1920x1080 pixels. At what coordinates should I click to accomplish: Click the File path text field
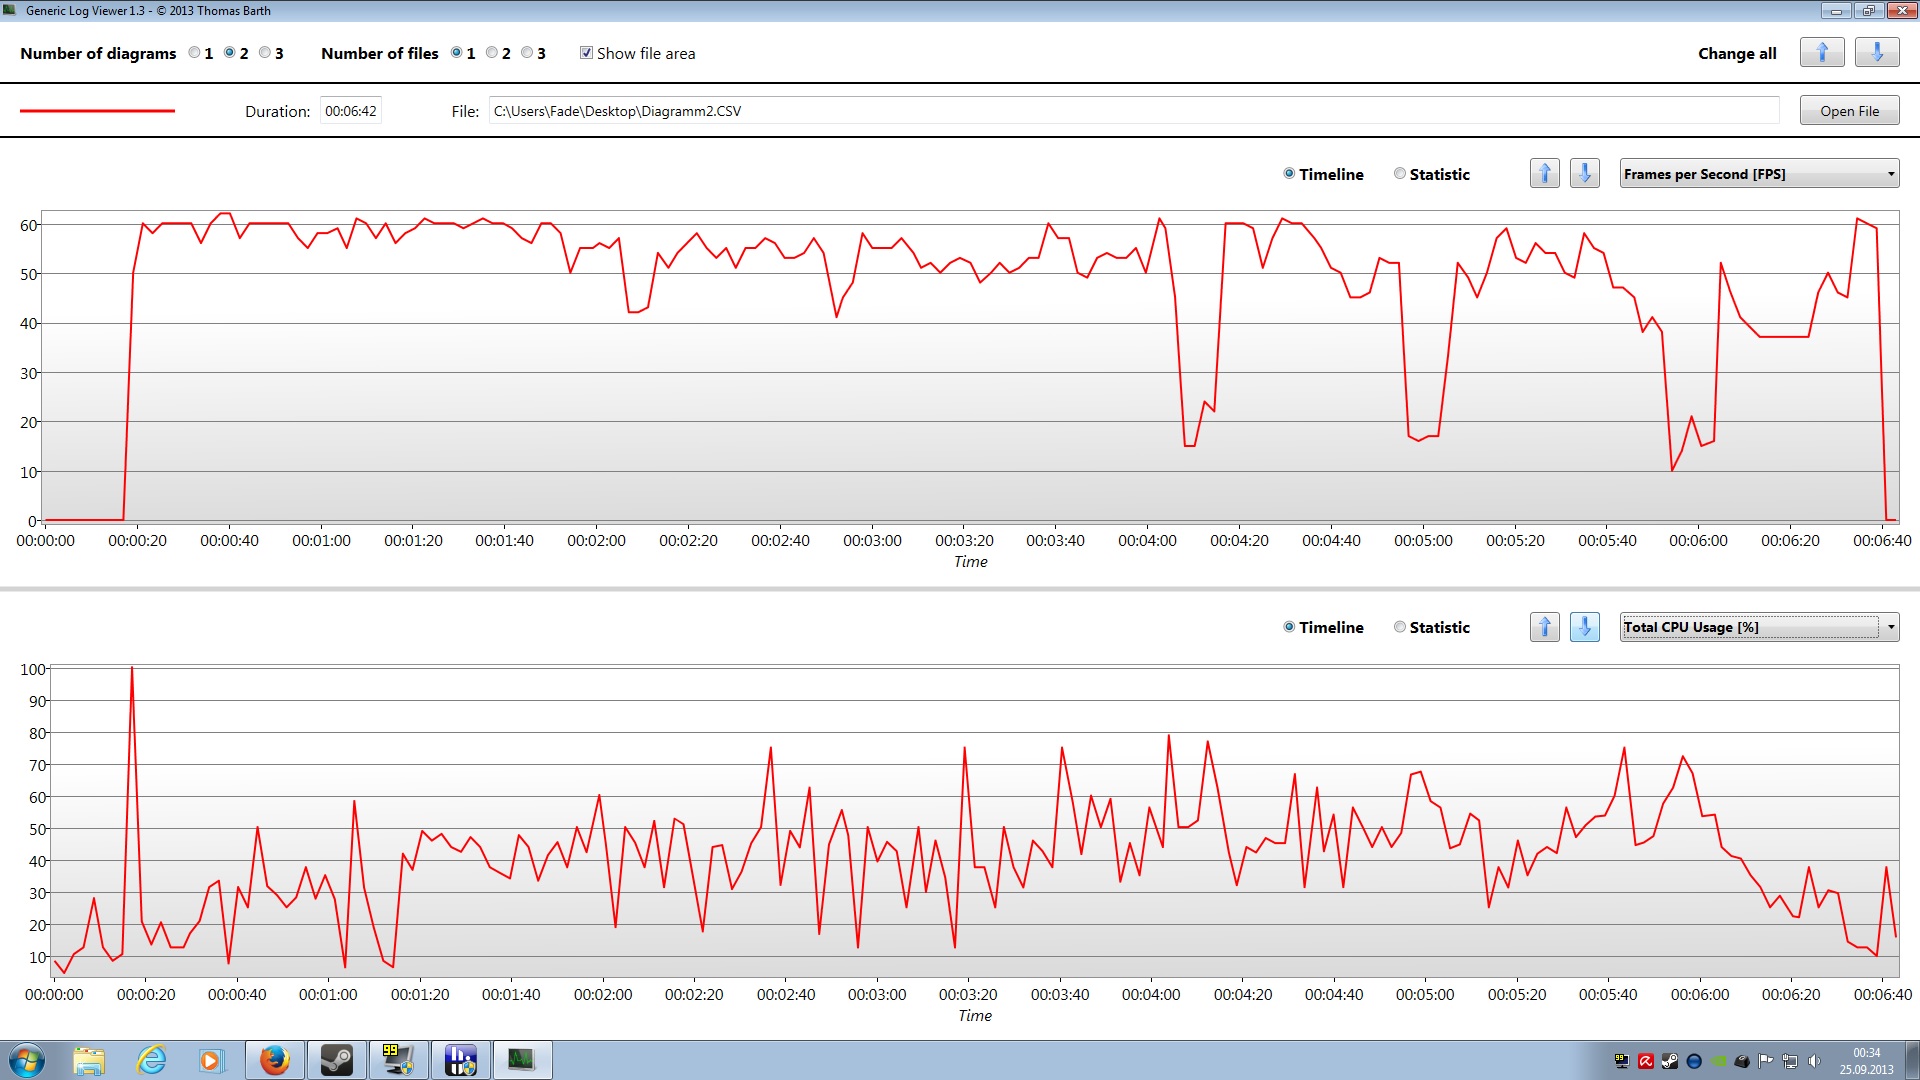click(x=1133, y=111)
